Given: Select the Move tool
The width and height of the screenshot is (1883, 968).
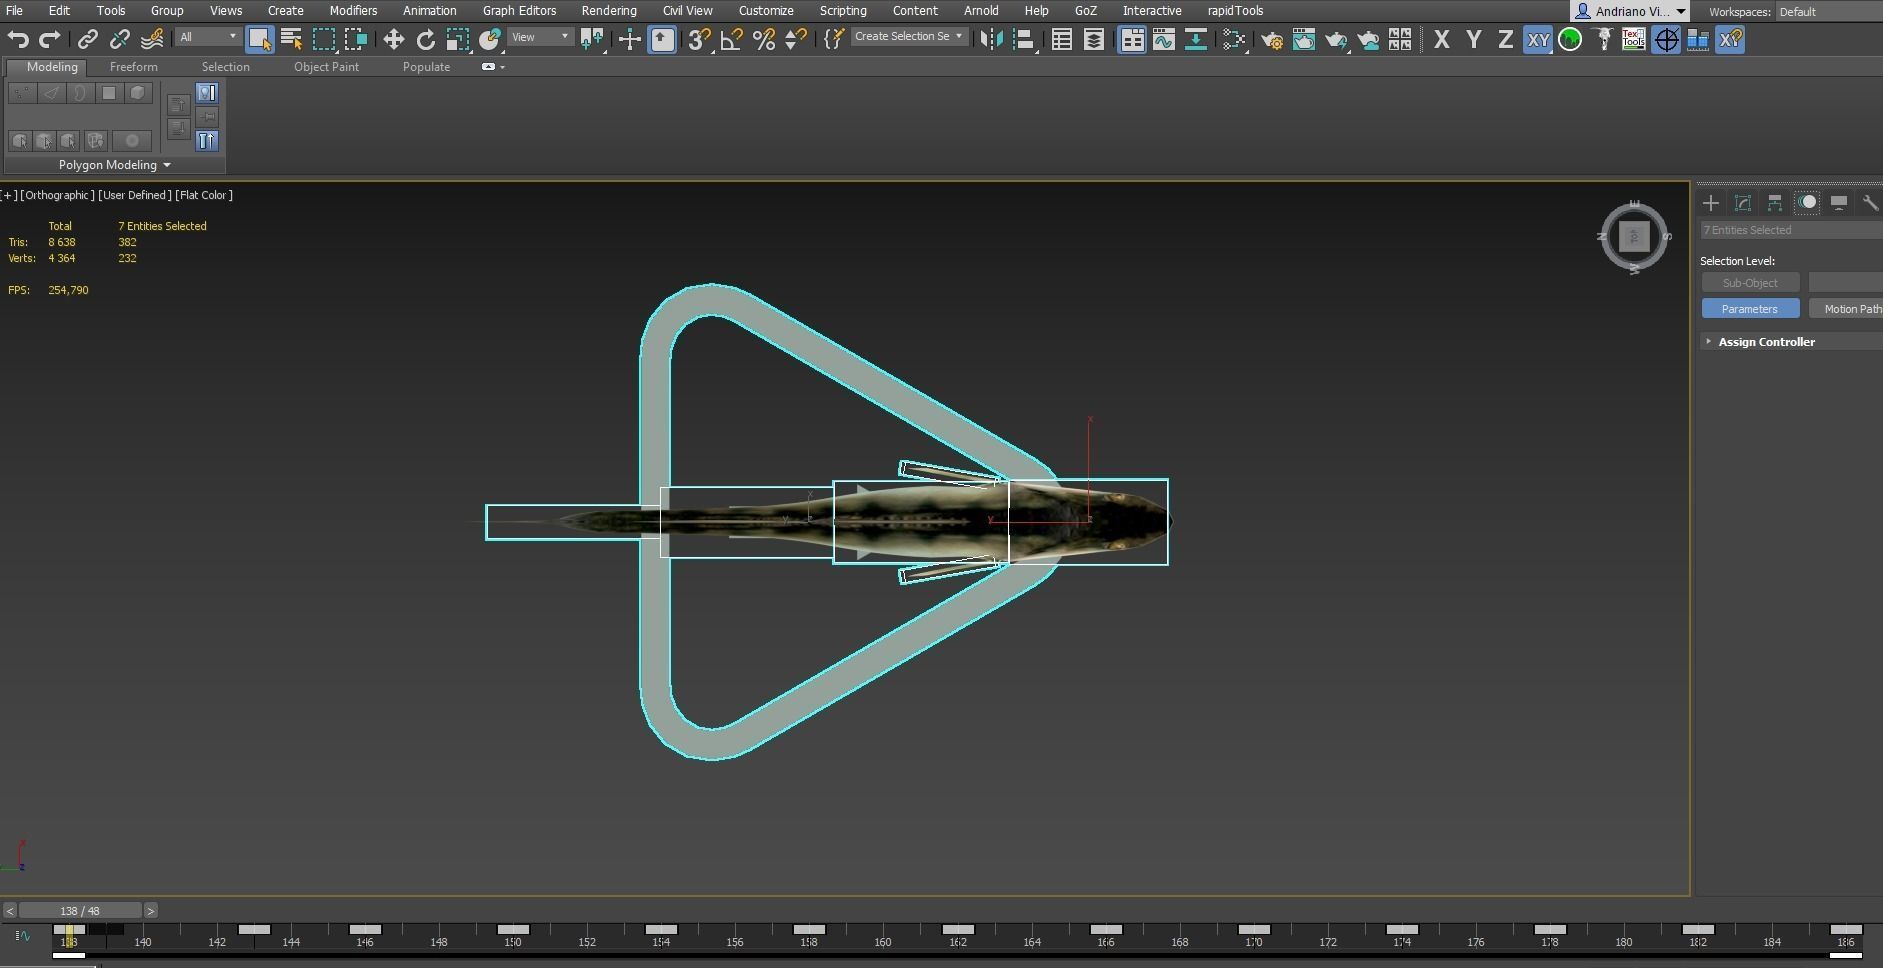Looking at the screenshot, I should (393, 39).
